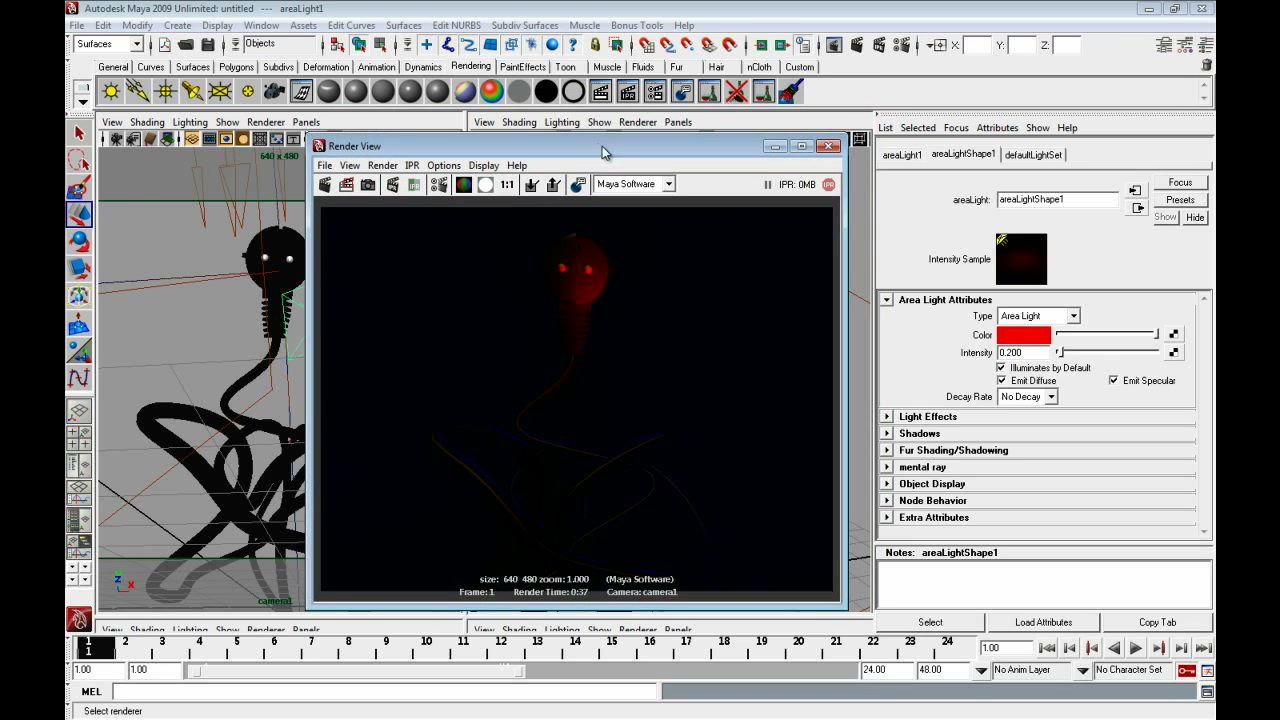1280x720 pixels.
Task: Select the defaultLightSet tab
Action: tap(1033, 155)
